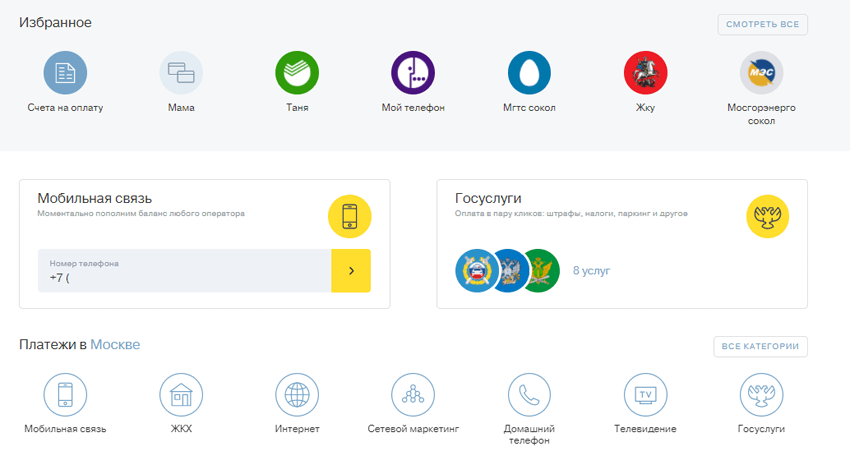
Task: Open Мгтс сокол favorite payment
Action: [529, 73]
